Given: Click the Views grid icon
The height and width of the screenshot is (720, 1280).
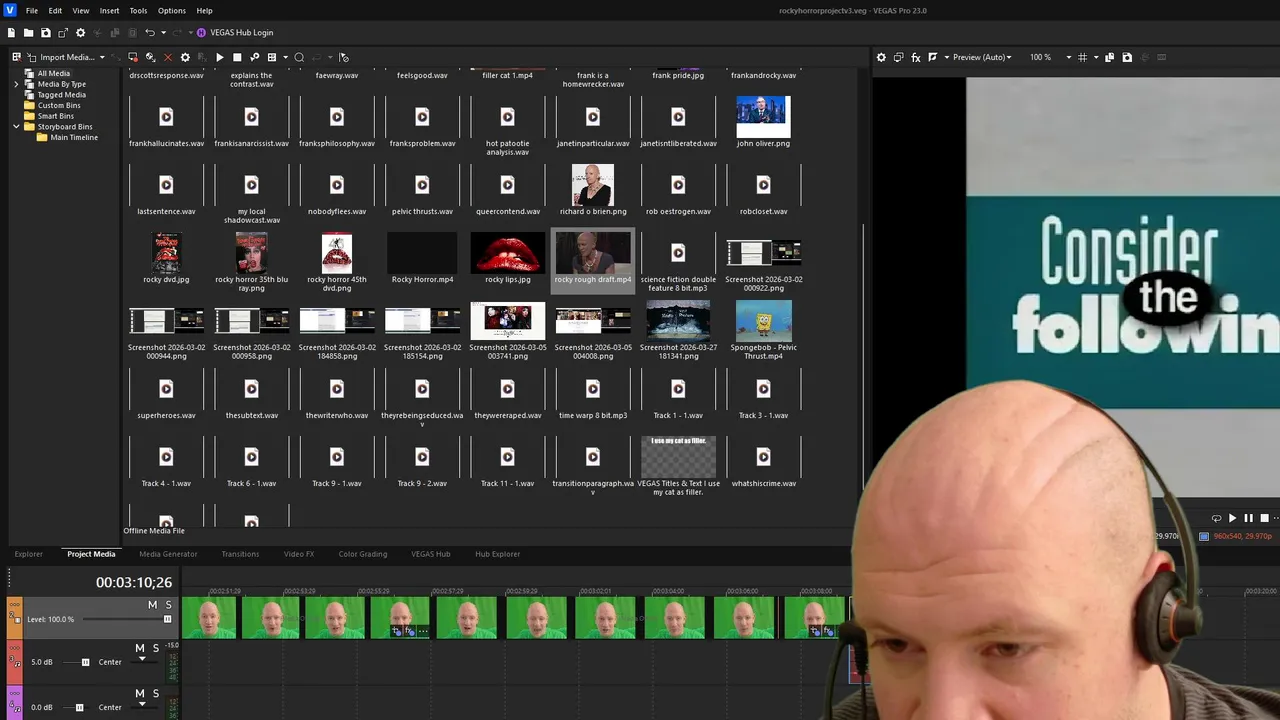Looking at the screenshot, I should pos(272,57).
